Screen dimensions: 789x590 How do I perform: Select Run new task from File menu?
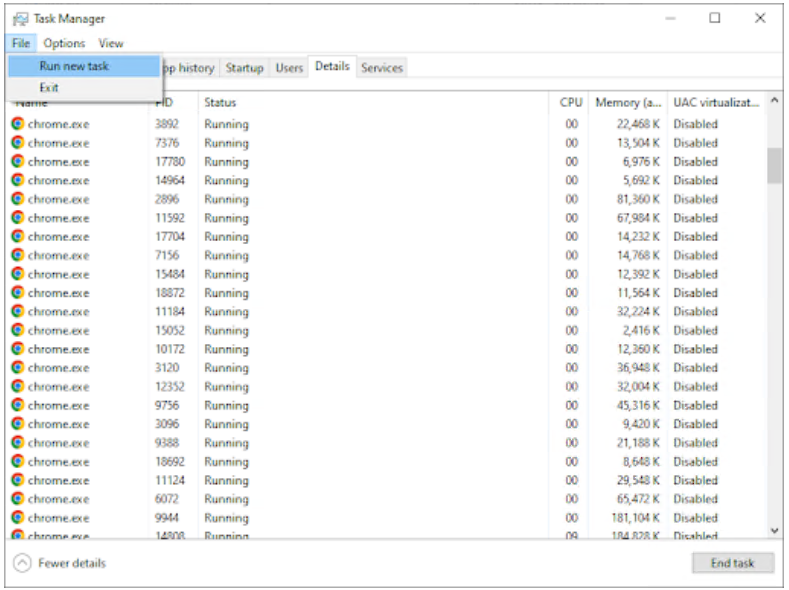tap(74, 66)
